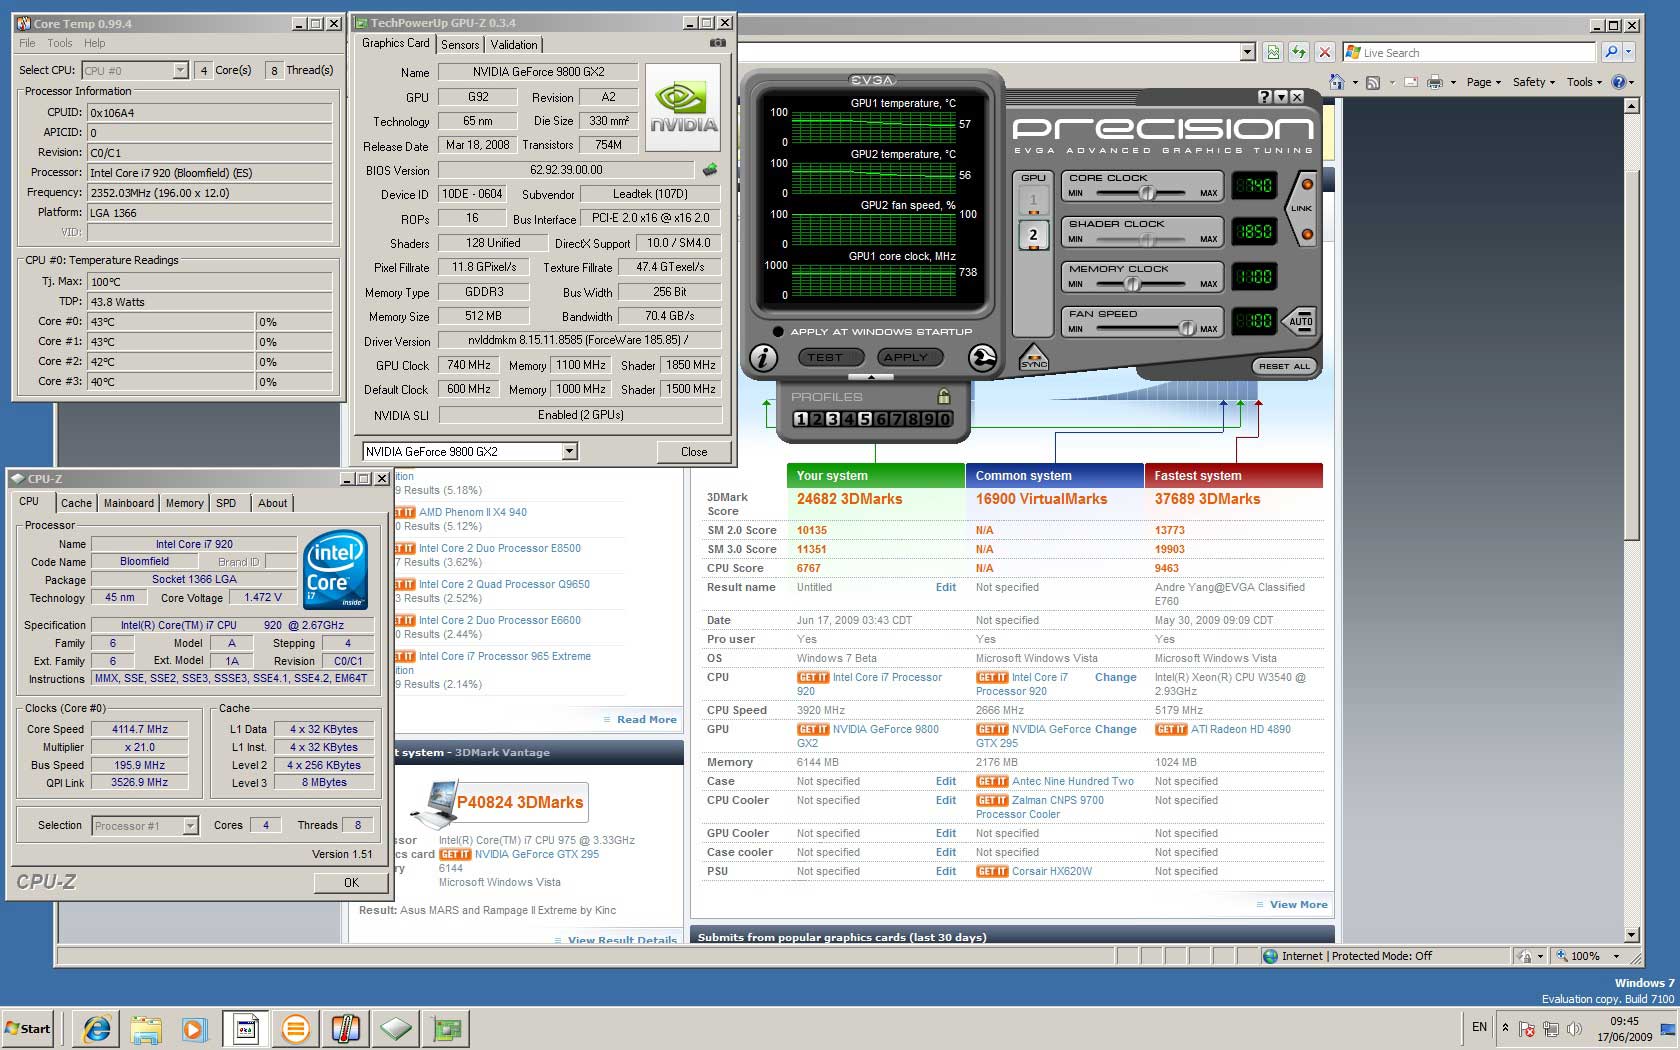Click the Read Mail envelope icon
This screenshot has height=1050, width=1680.
(x=1411, y=82)
